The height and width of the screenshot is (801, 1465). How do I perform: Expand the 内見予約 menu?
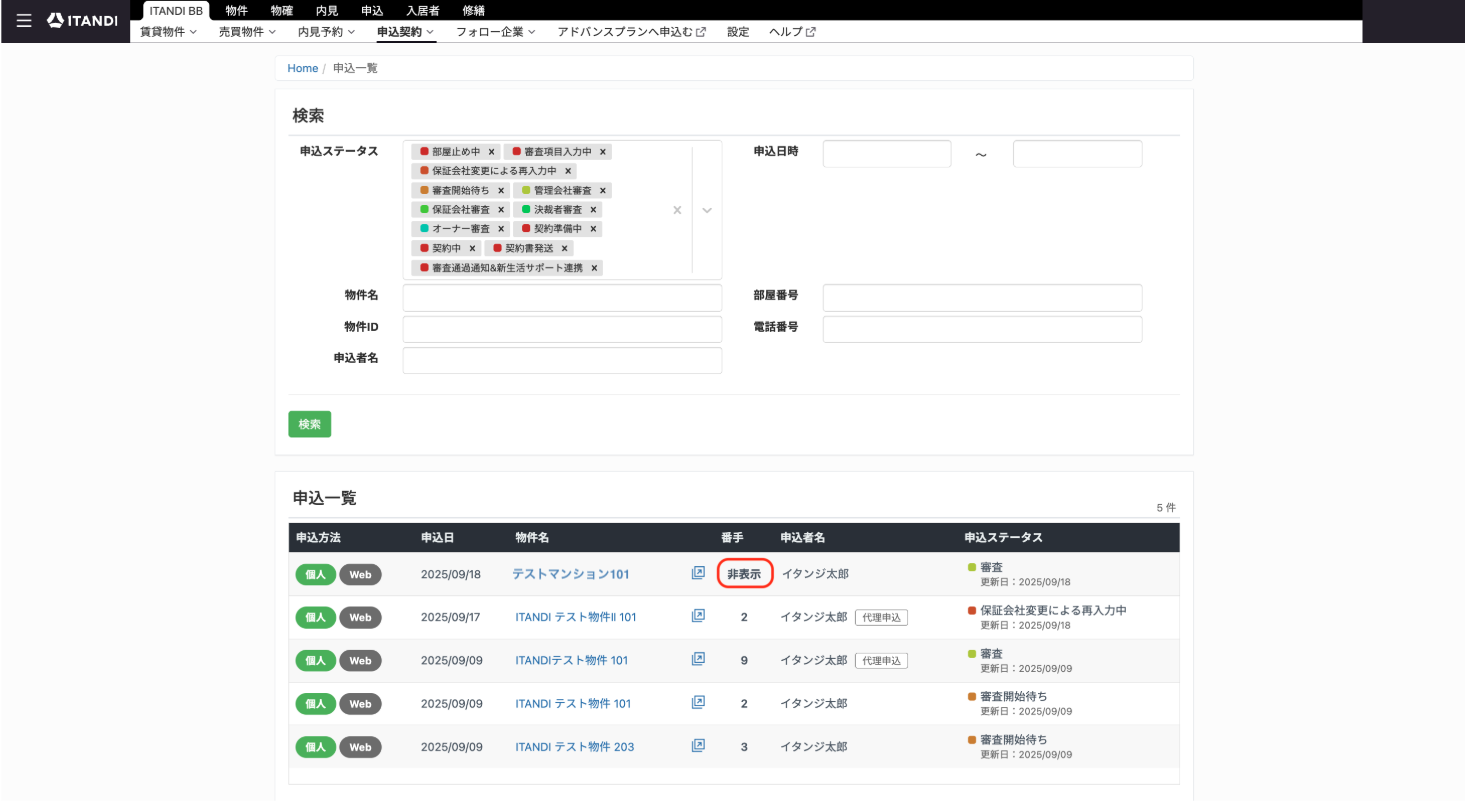pos(326,32)
